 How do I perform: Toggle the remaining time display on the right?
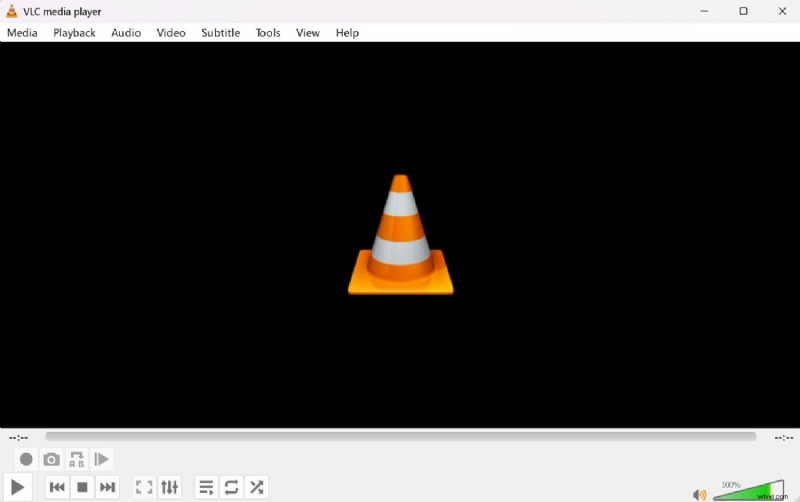[x=784, y=438]
